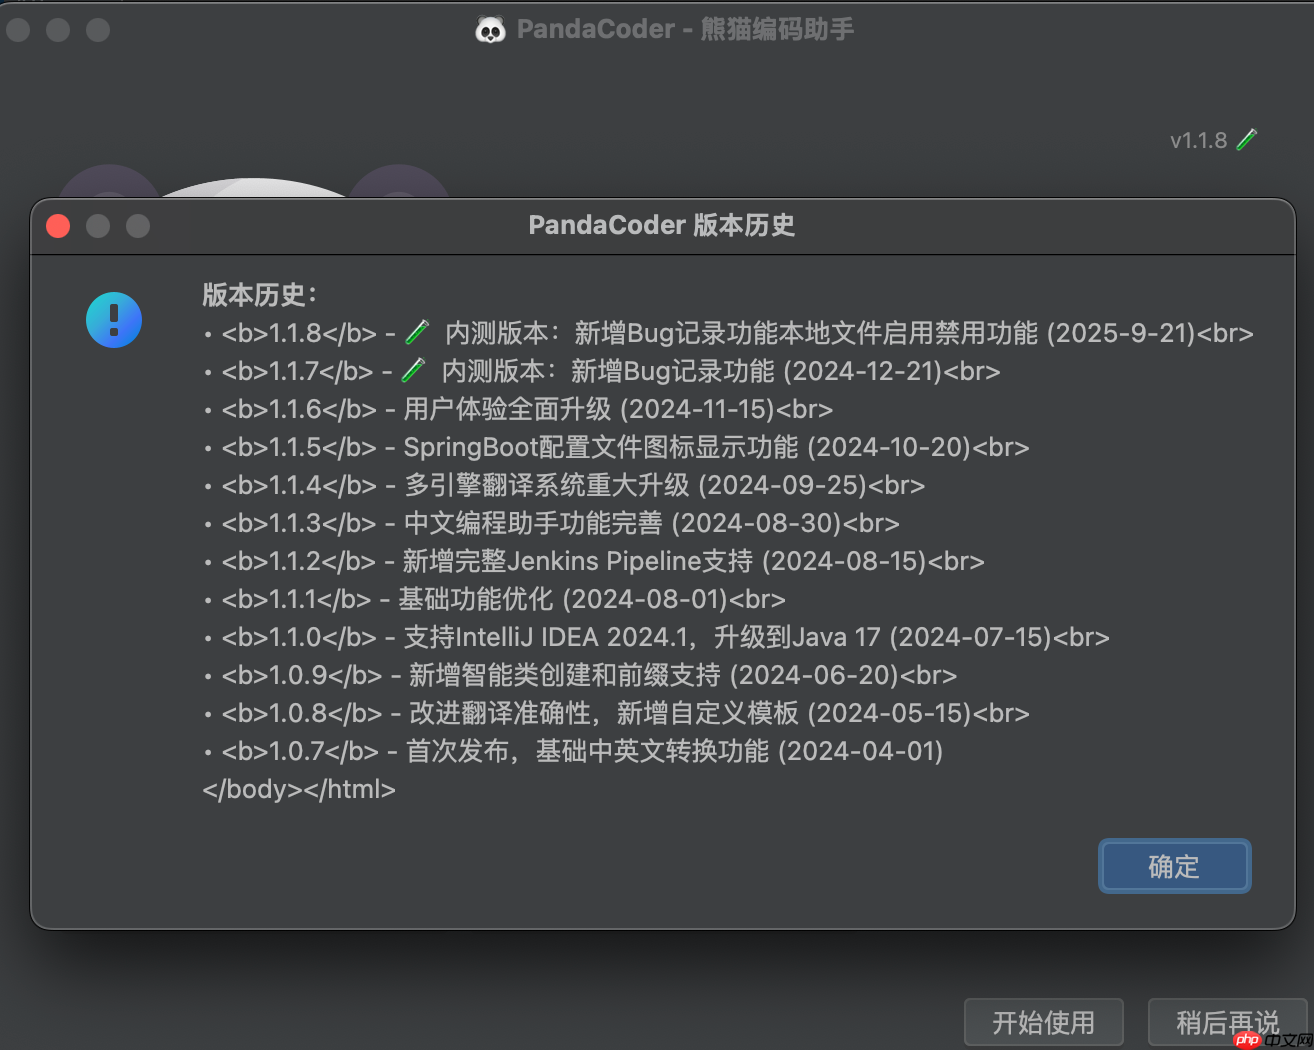1314x1050 pixels.
Task: Select the 1.1.0 Java 17 entry line
Action: pos(655,637)
